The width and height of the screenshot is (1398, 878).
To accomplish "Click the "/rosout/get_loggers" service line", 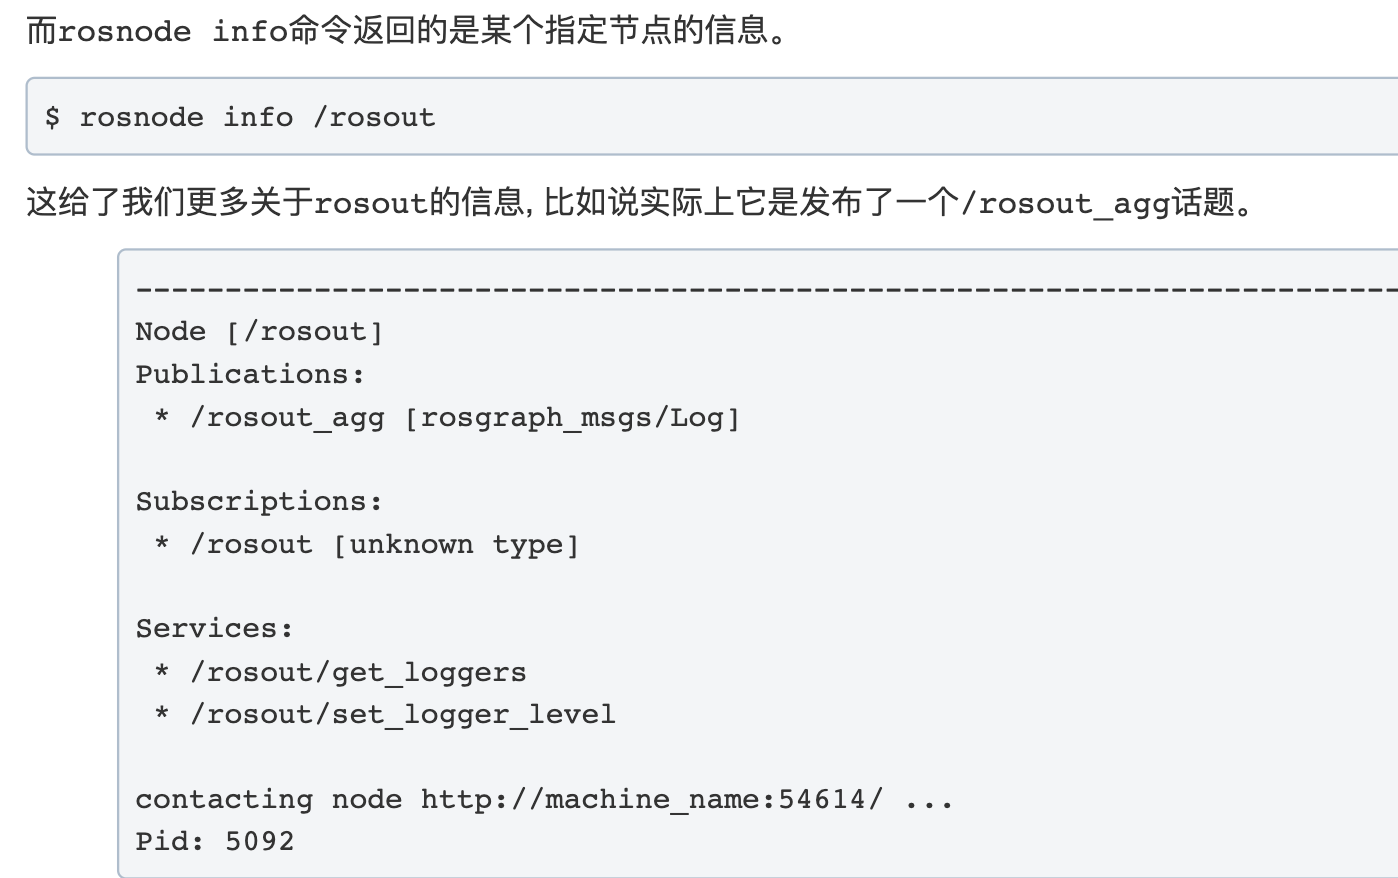I will (x=358, y=672).
